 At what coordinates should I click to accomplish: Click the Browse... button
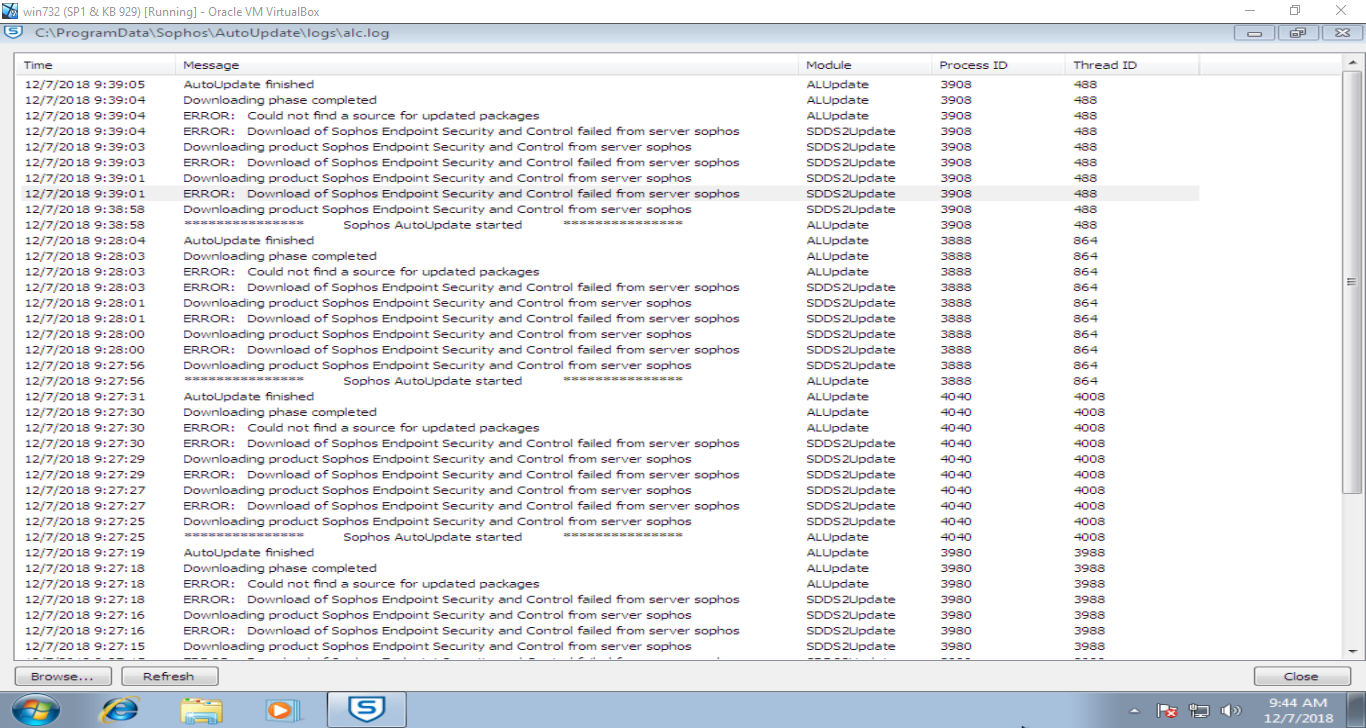tap(63, 676)
